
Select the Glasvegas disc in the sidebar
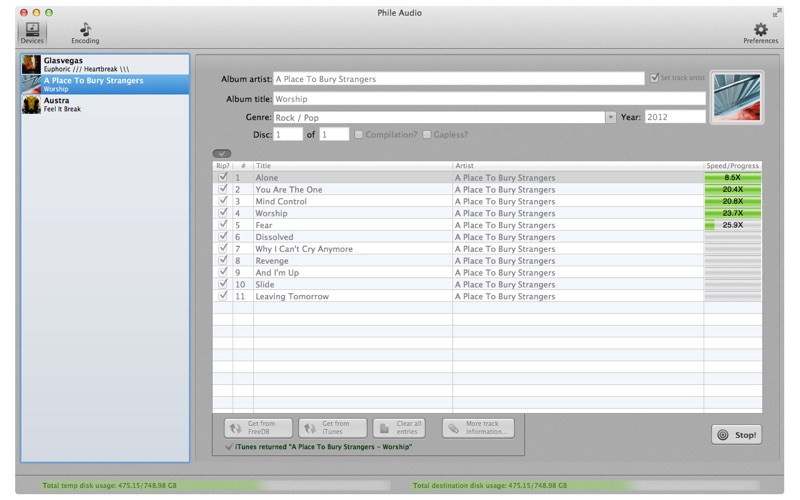click(x=105, y=64)
